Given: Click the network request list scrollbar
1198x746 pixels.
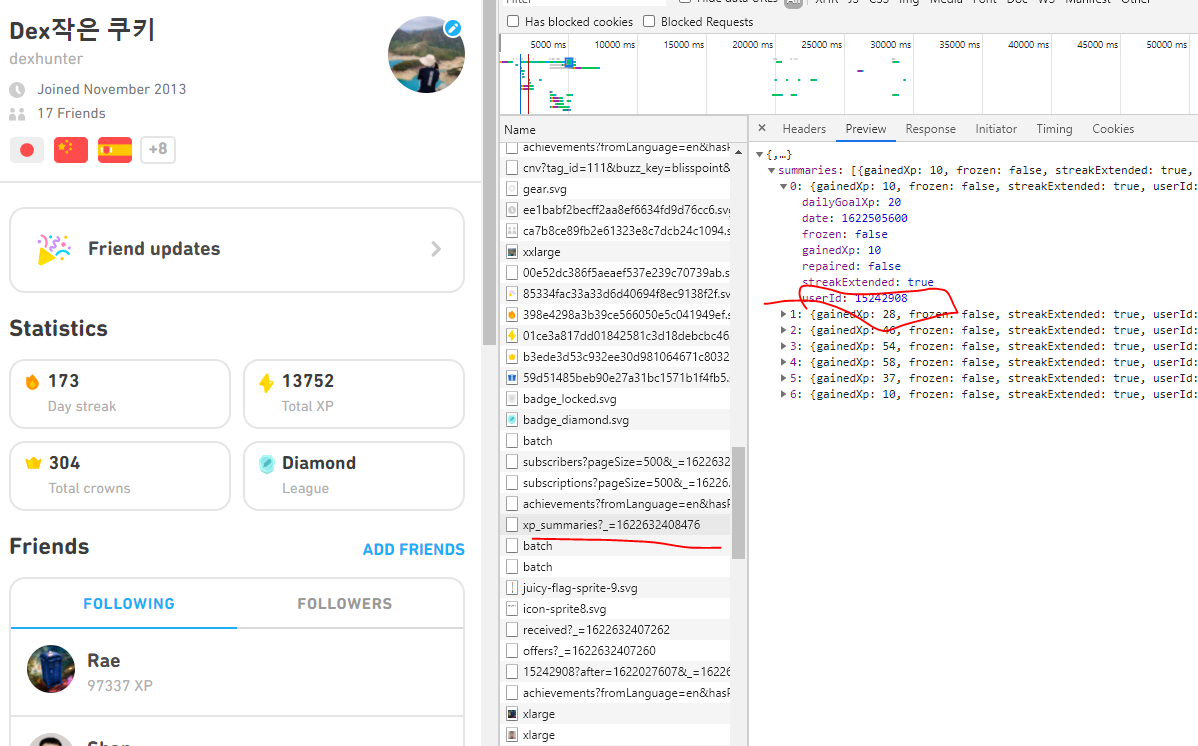Looking at the screenshot, I should (x=739, y=500).
